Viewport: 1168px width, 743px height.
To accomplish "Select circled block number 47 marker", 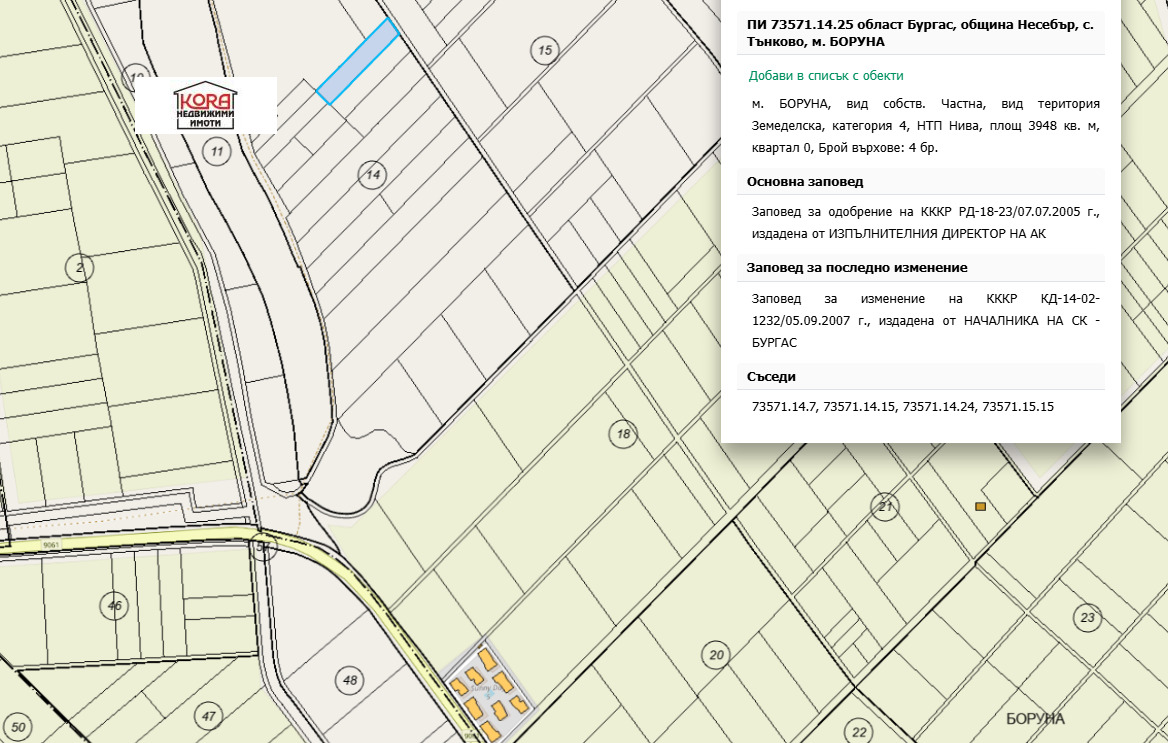I will (207, 716).
